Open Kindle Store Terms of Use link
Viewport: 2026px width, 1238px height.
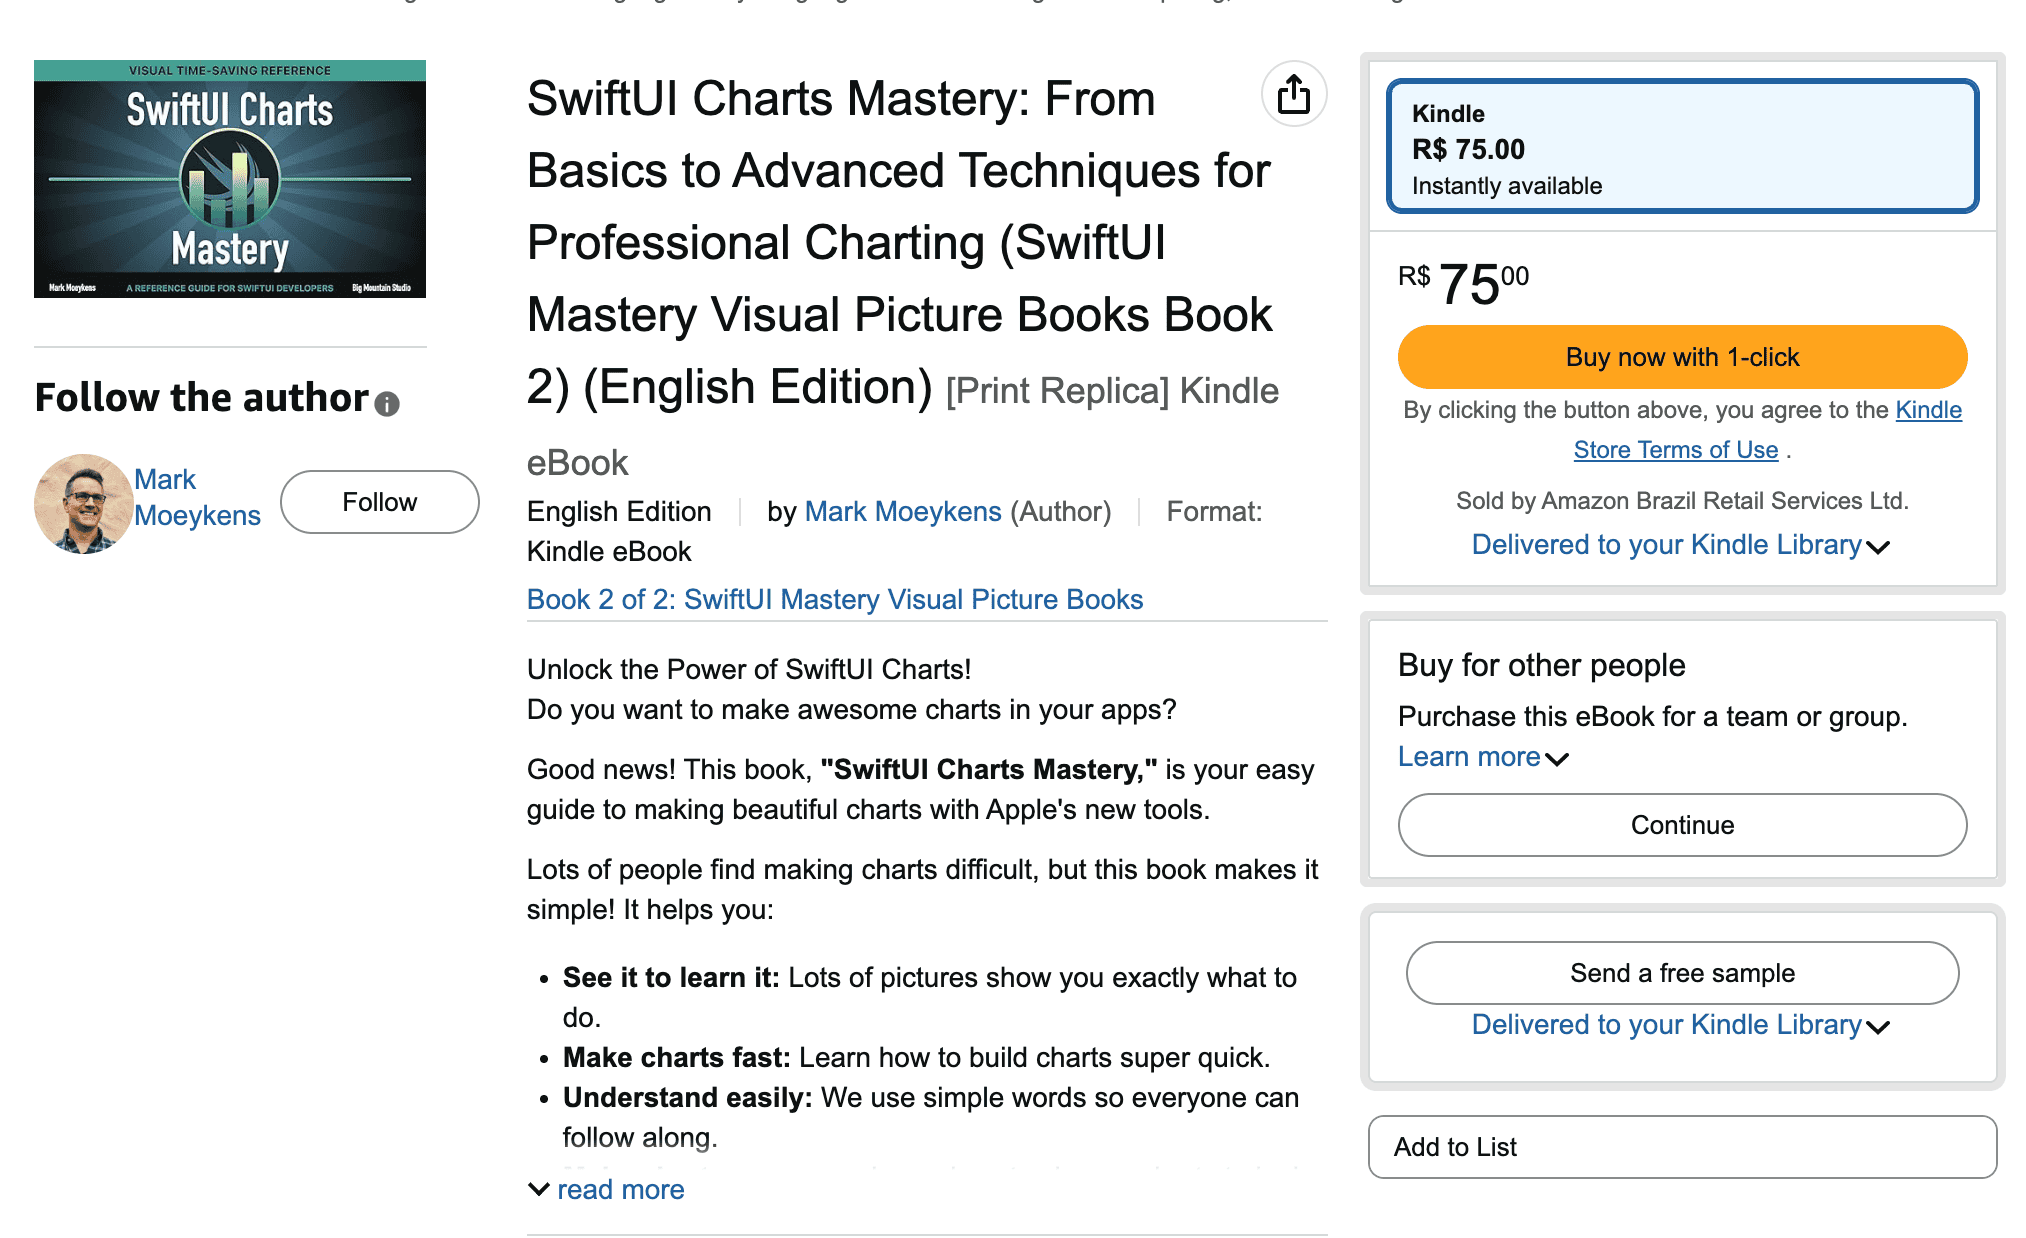pyautogui.click(x=1675, y=450)
